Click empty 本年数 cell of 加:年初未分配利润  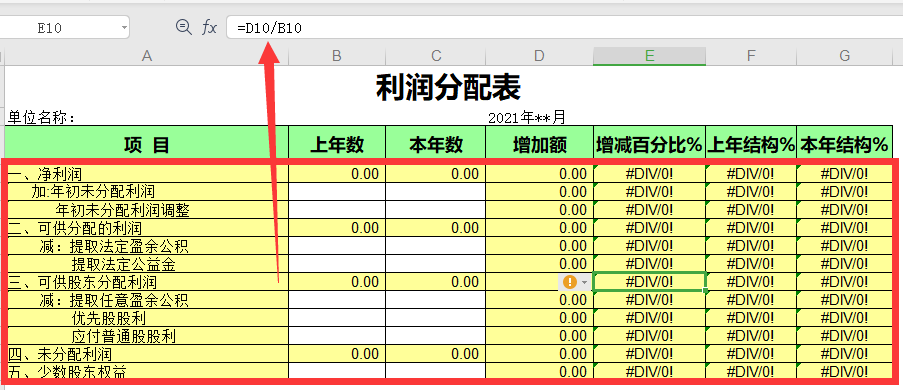click(x=436, y=191)
